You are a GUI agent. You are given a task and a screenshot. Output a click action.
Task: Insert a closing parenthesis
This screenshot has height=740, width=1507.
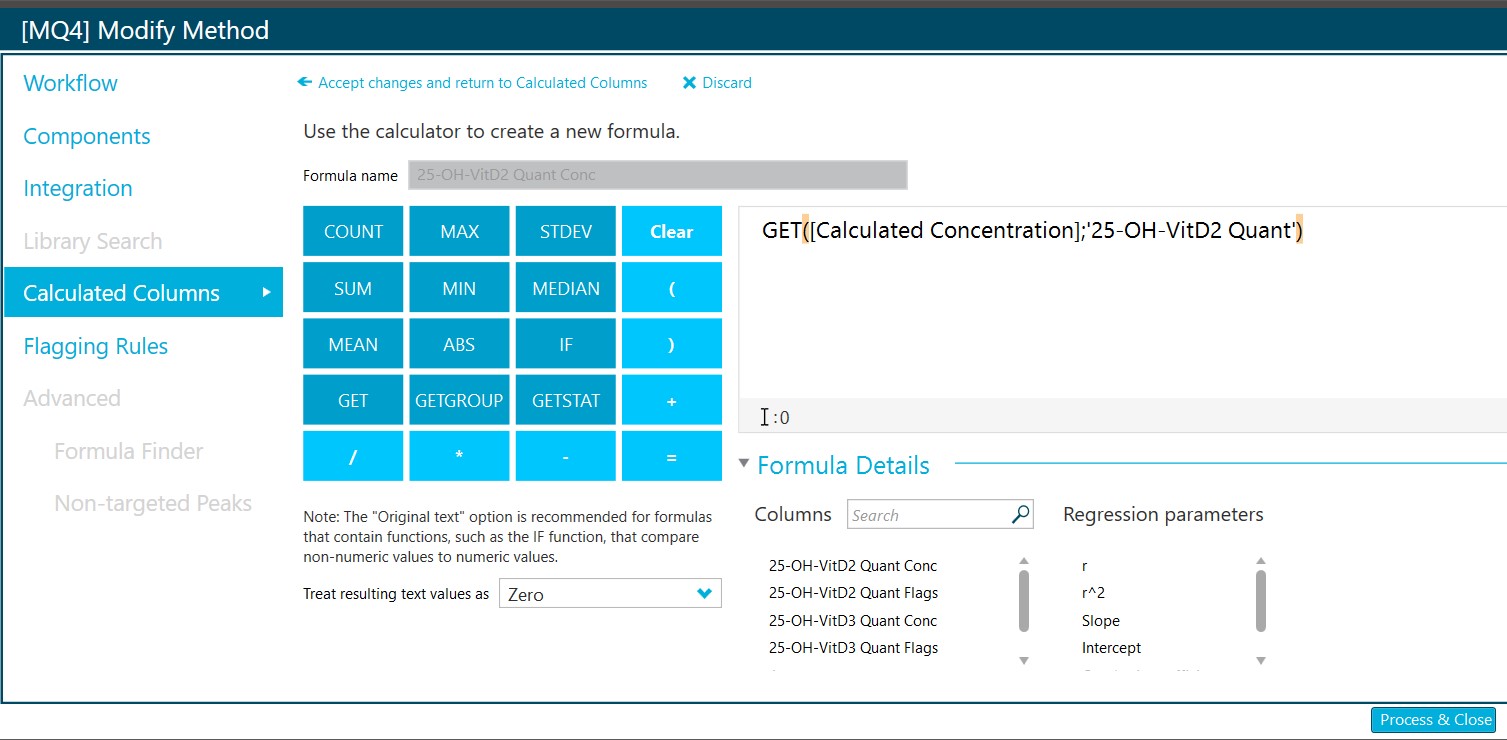point(672,344)
